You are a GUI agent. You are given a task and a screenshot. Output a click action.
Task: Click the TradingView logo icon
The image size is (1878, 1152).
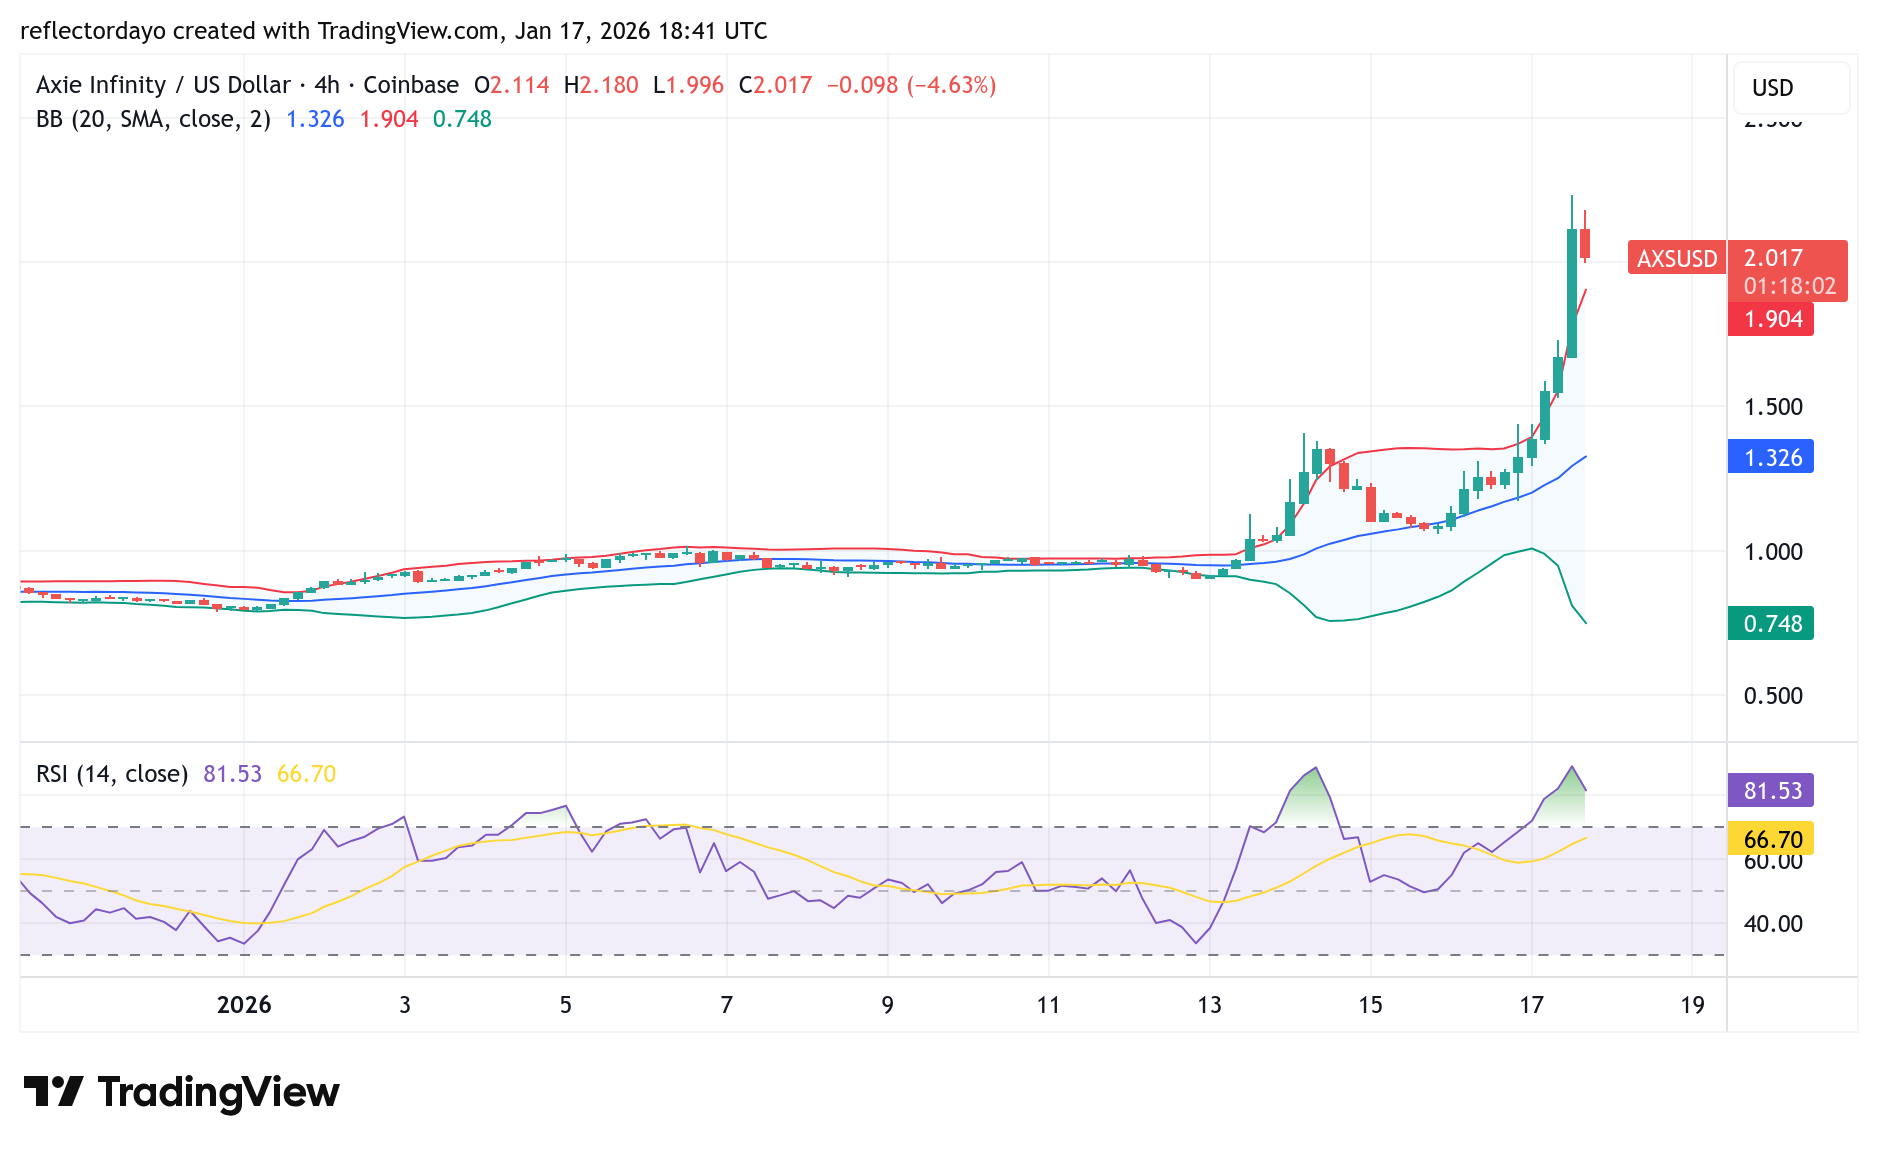53,1091
